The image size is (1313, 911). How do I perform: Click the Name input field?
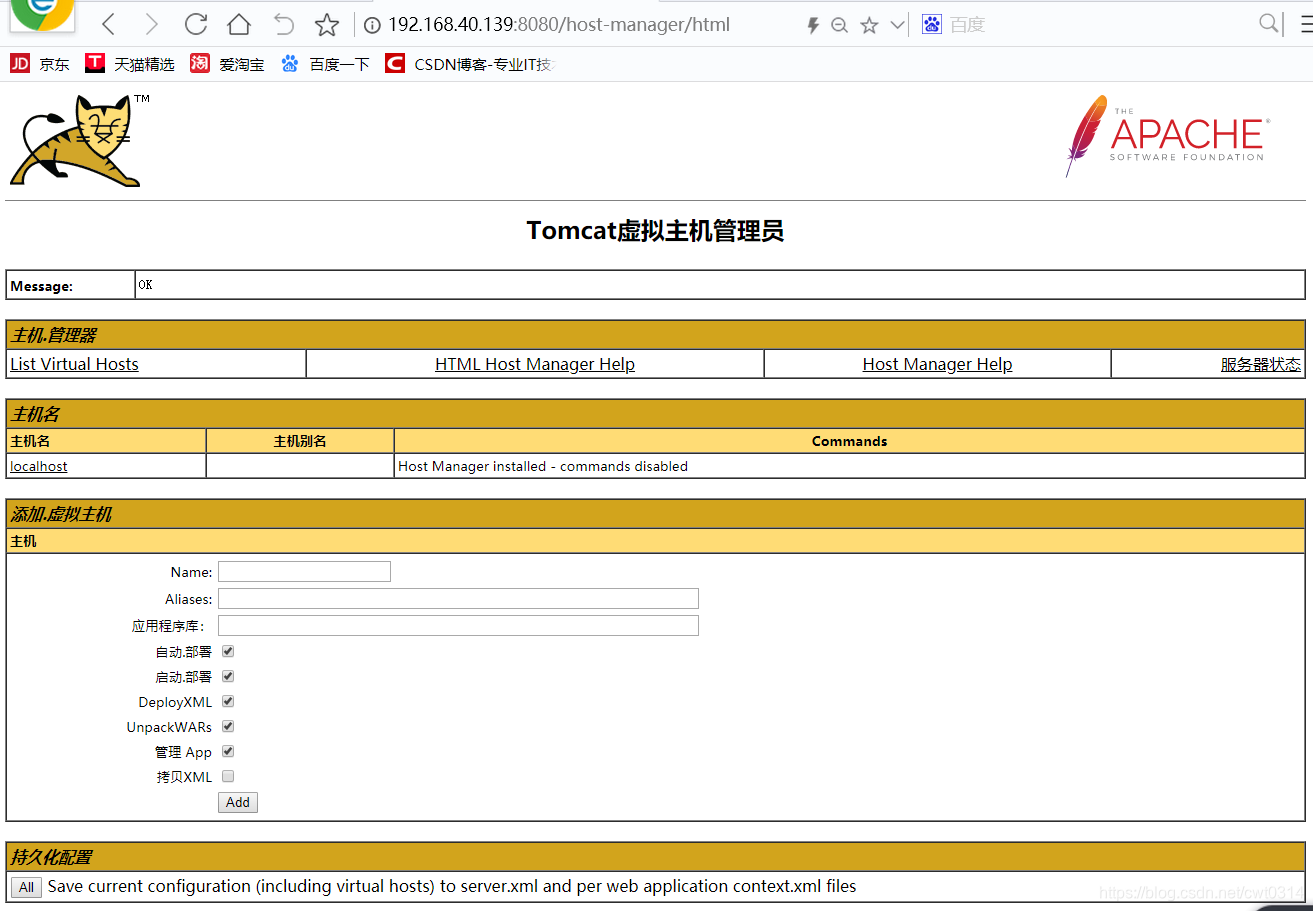point(304,572)
